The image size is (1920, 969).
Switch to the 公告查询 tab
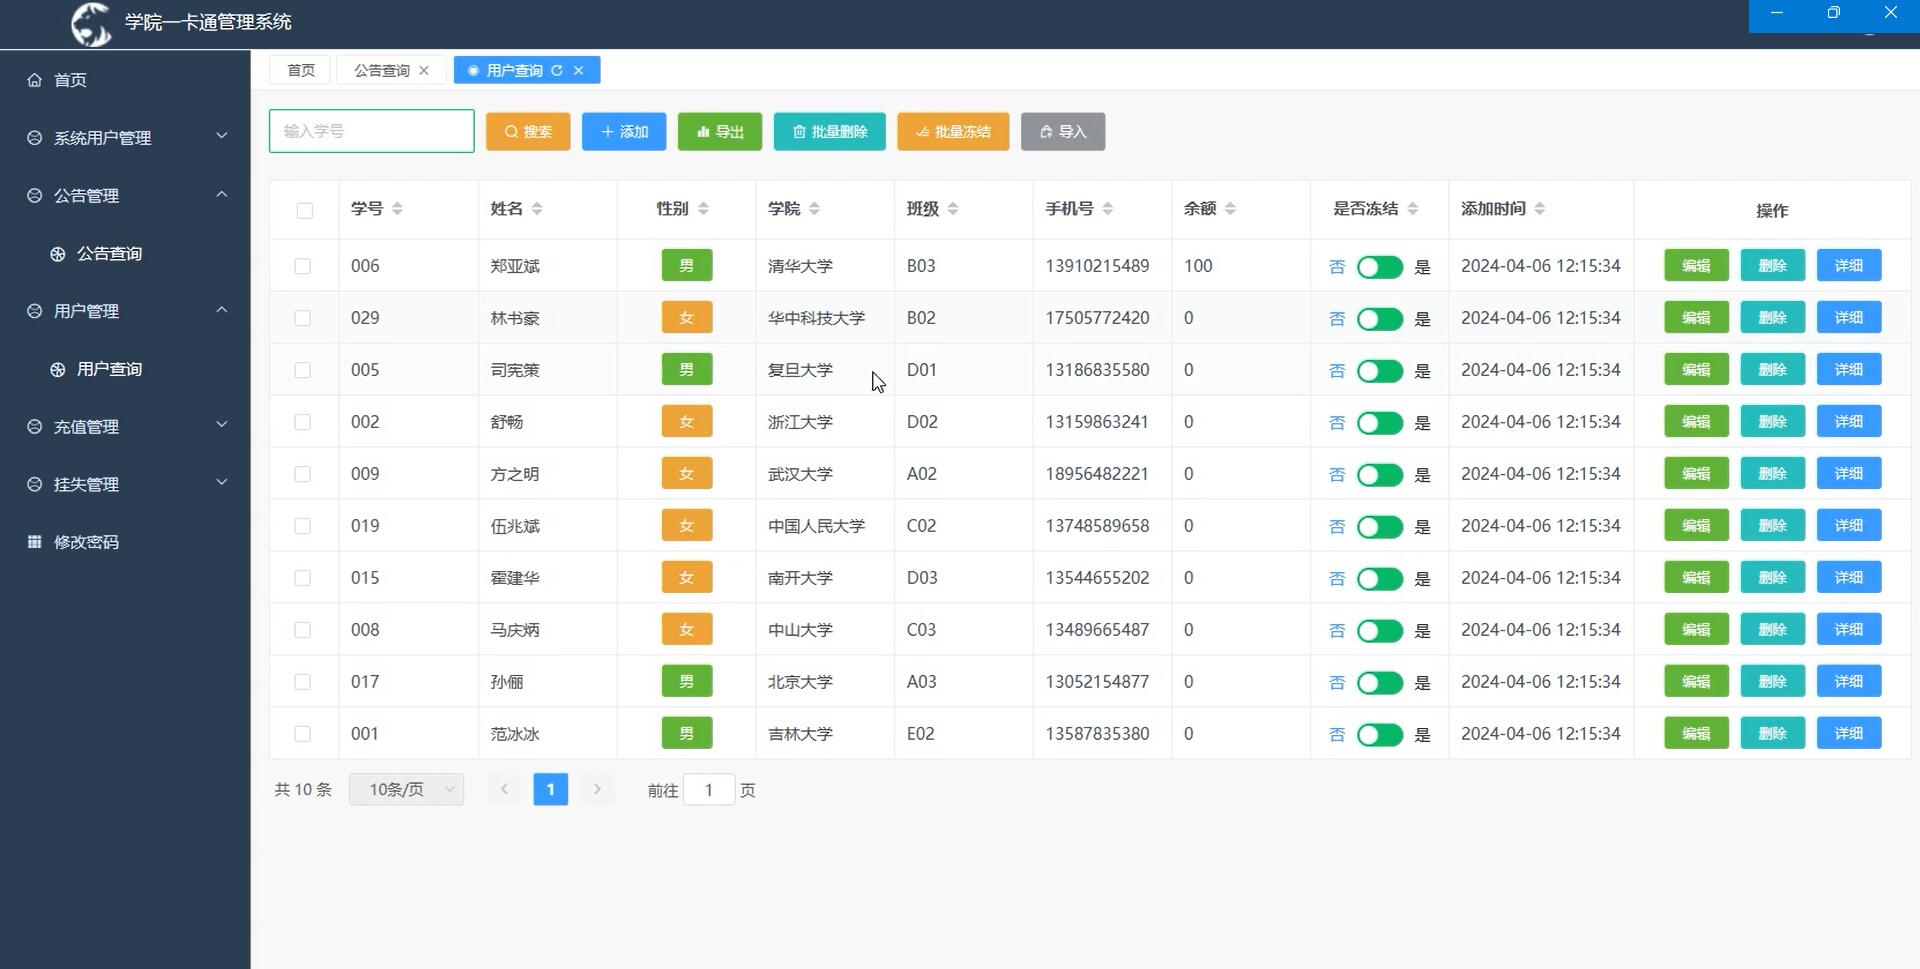(x=382, y=70)
